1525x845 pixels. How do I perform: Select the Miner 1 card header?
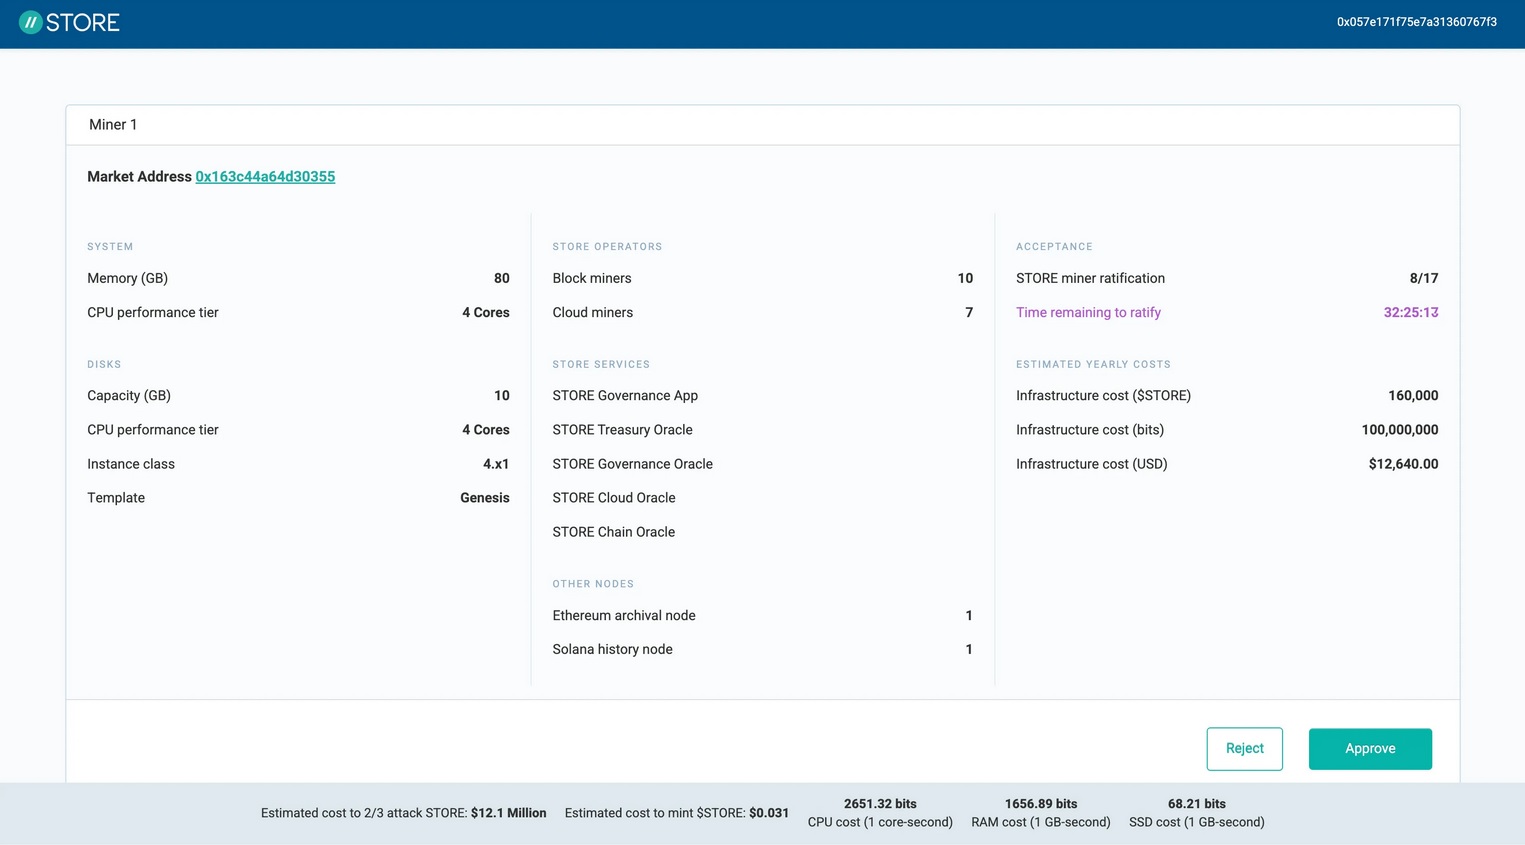(x=762, y=125)
